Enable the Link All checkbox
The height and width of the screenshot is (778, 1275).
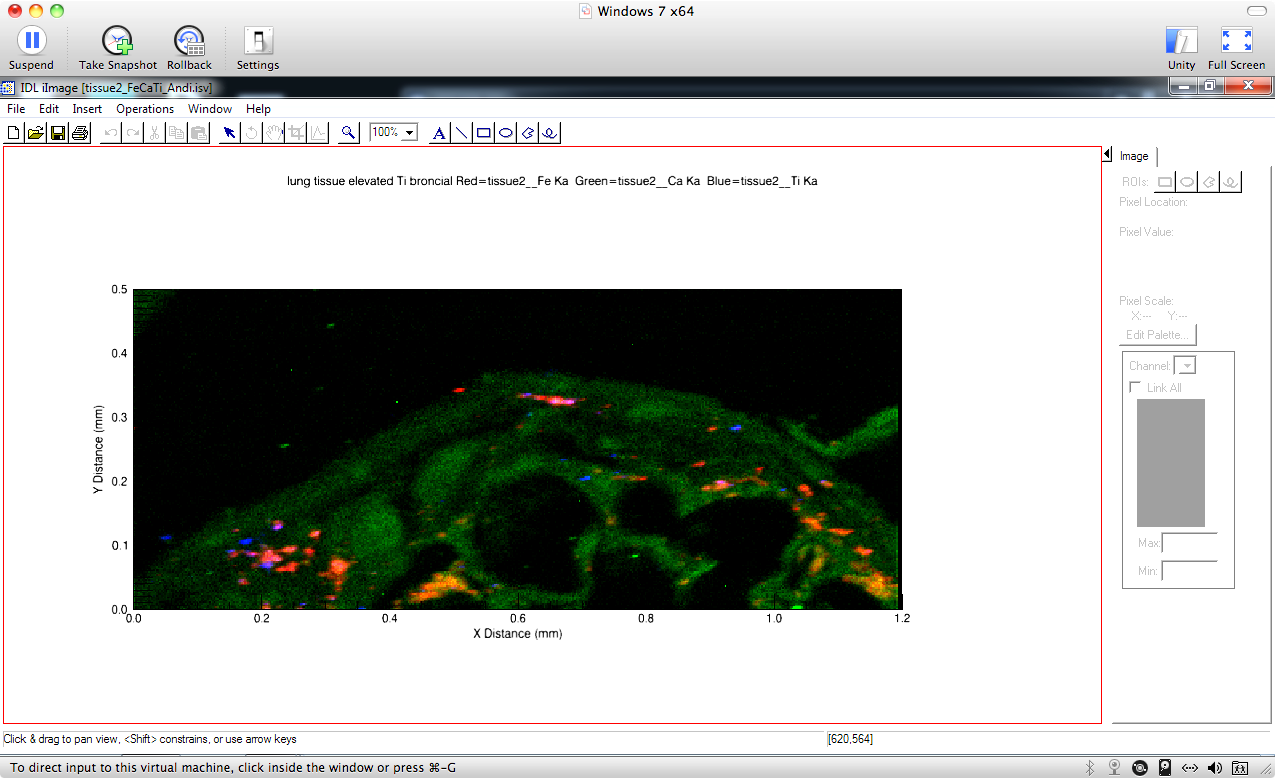tap(1135, 388)
